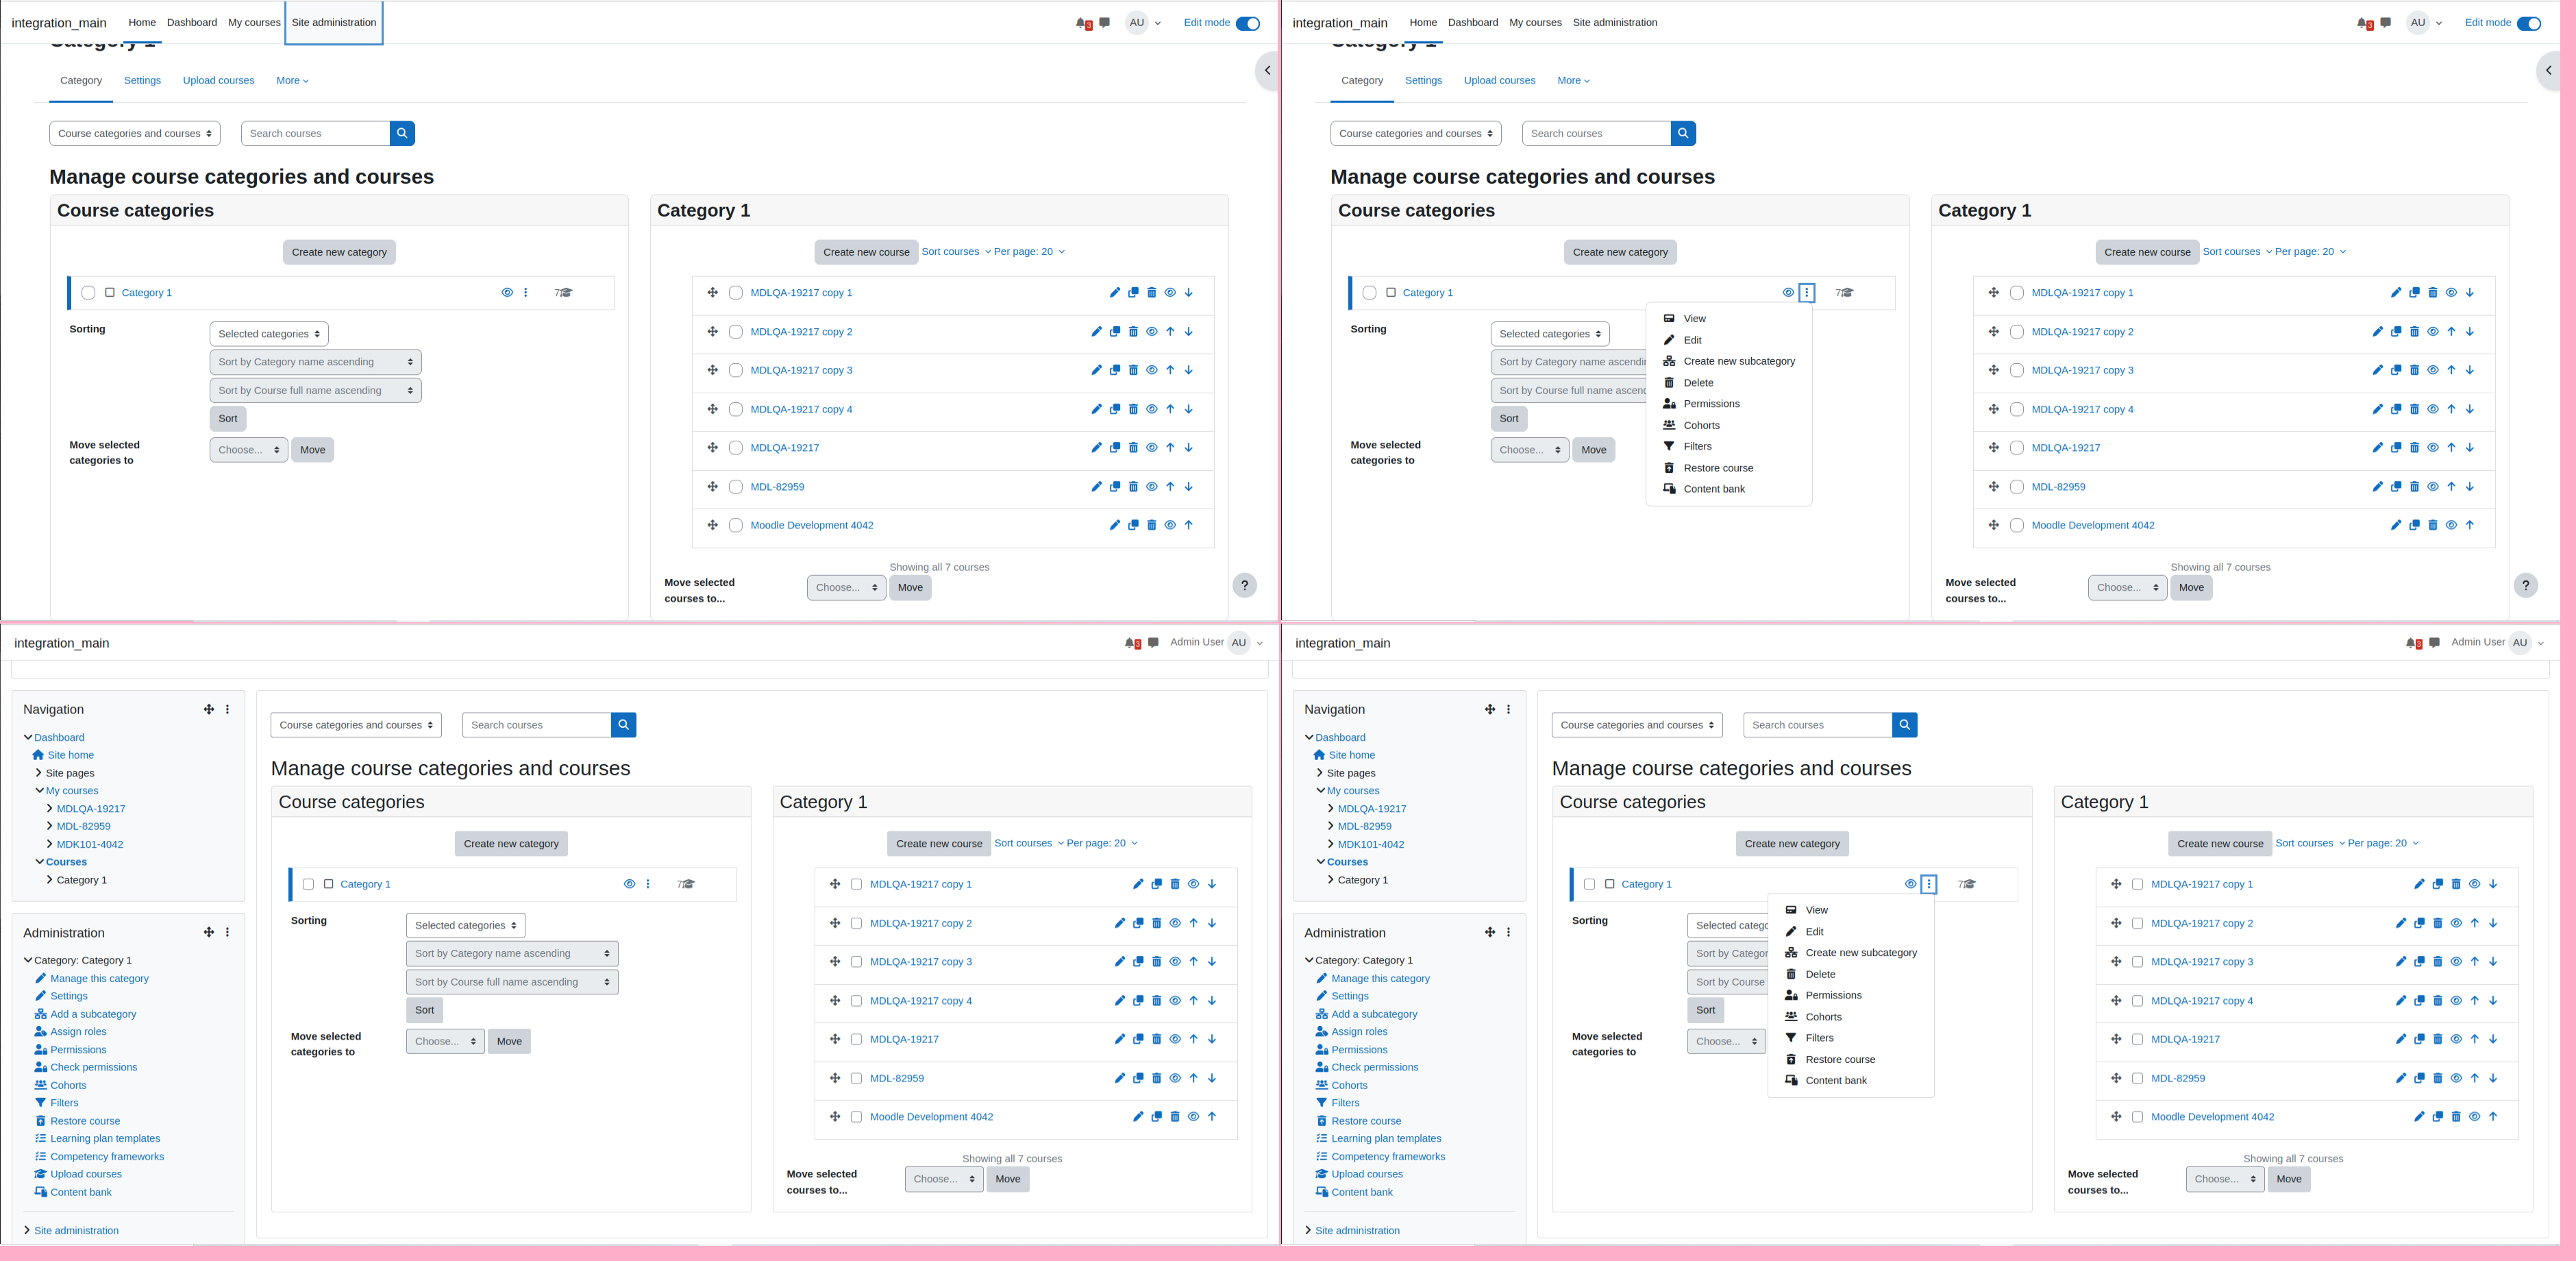Click Navigation block move icon, bottom-left screenshot

(209, 709)
